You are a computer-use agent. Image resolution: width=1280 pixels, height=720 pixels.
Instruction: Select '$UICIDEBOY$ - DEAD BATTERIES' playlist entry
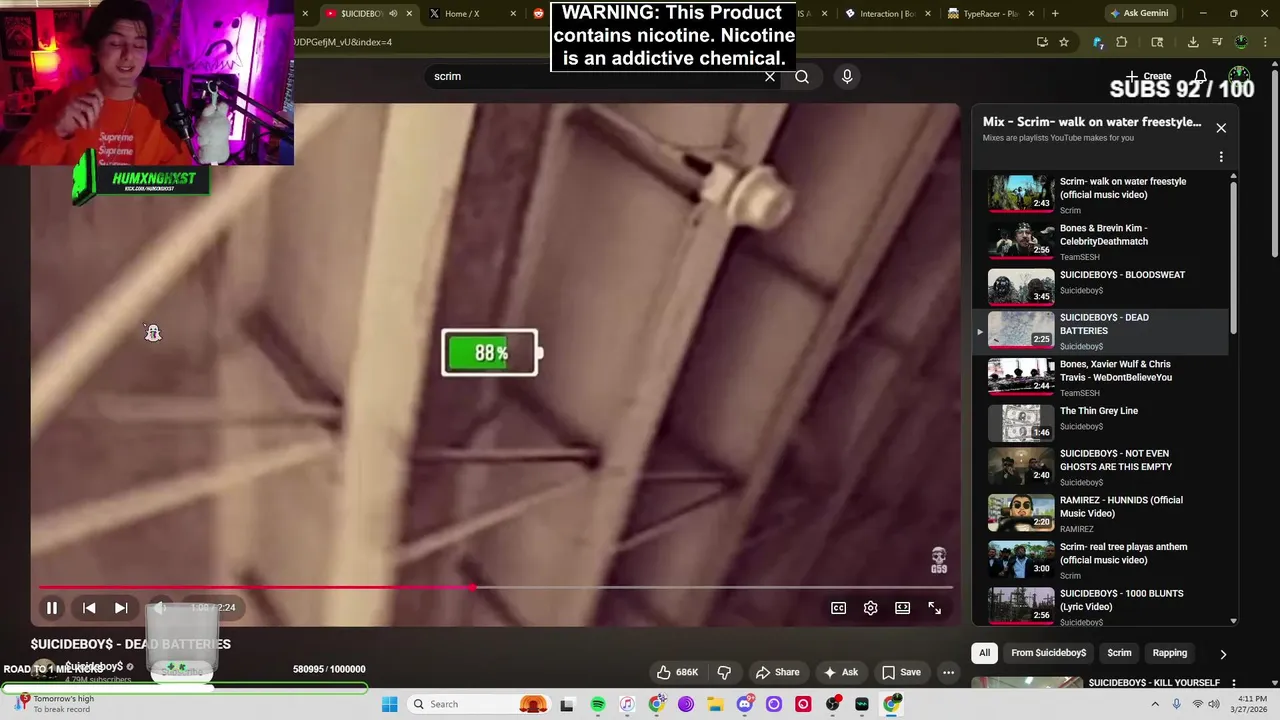[x=1100, y=332]
